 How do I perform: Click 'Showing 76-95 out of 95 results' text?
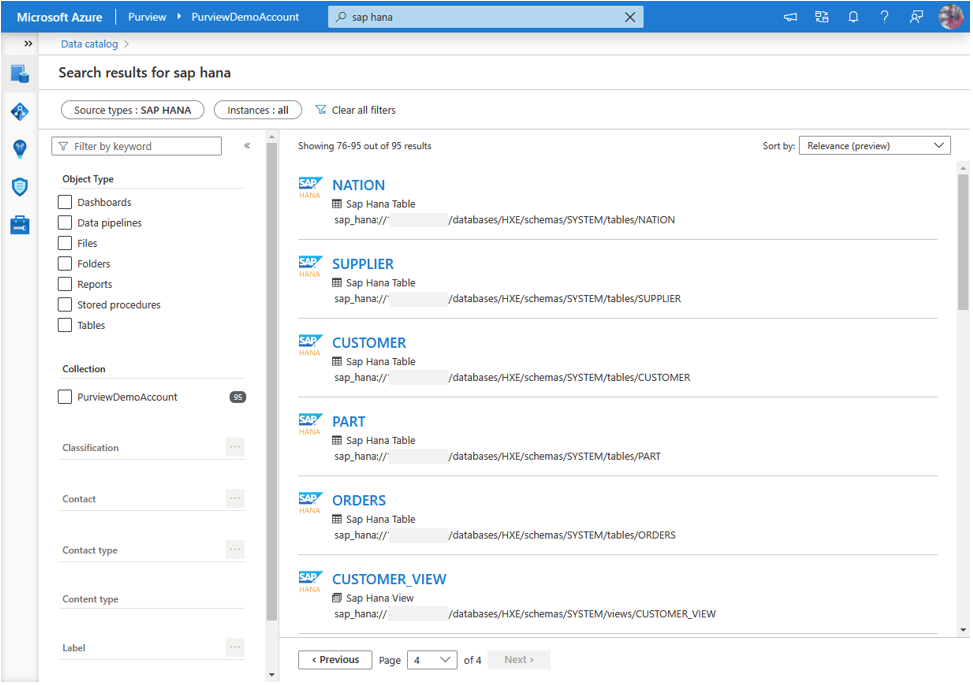click(364, 146)
